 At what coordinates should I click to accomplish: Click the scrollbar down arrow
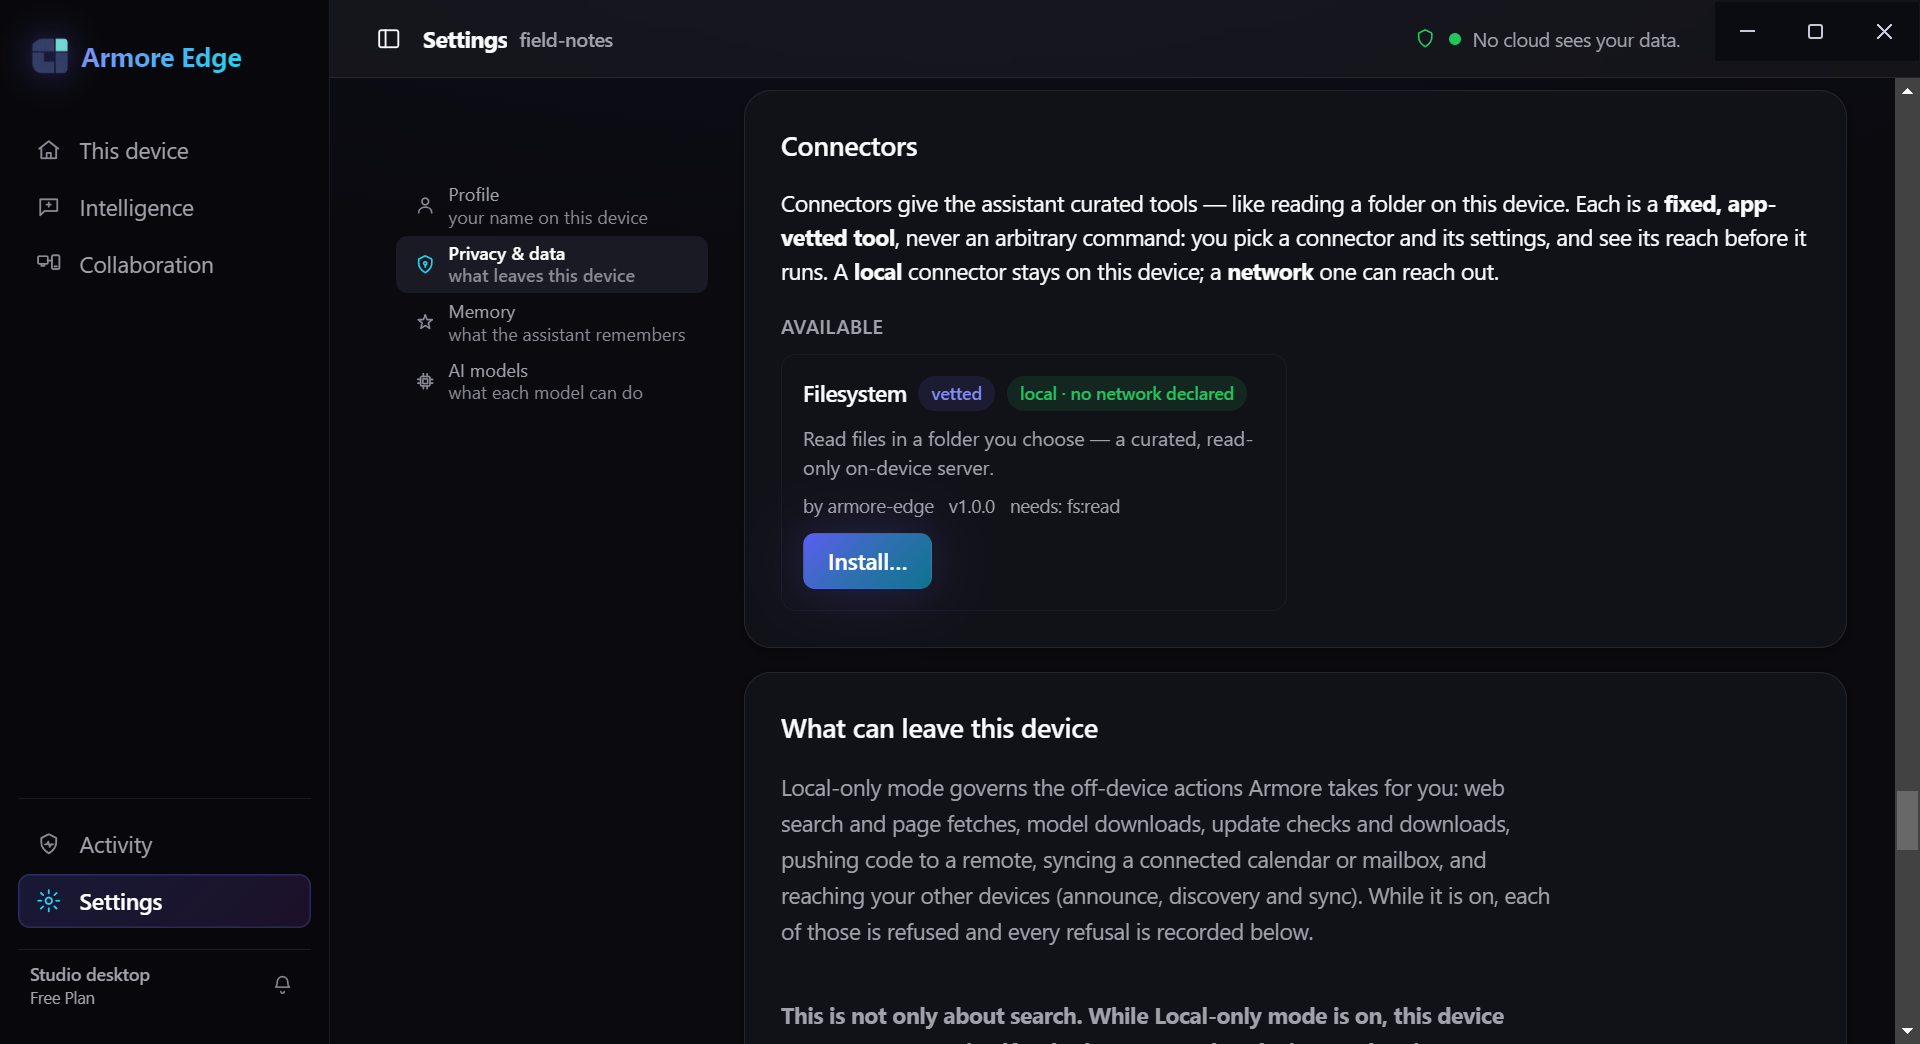[1907, 1031]
